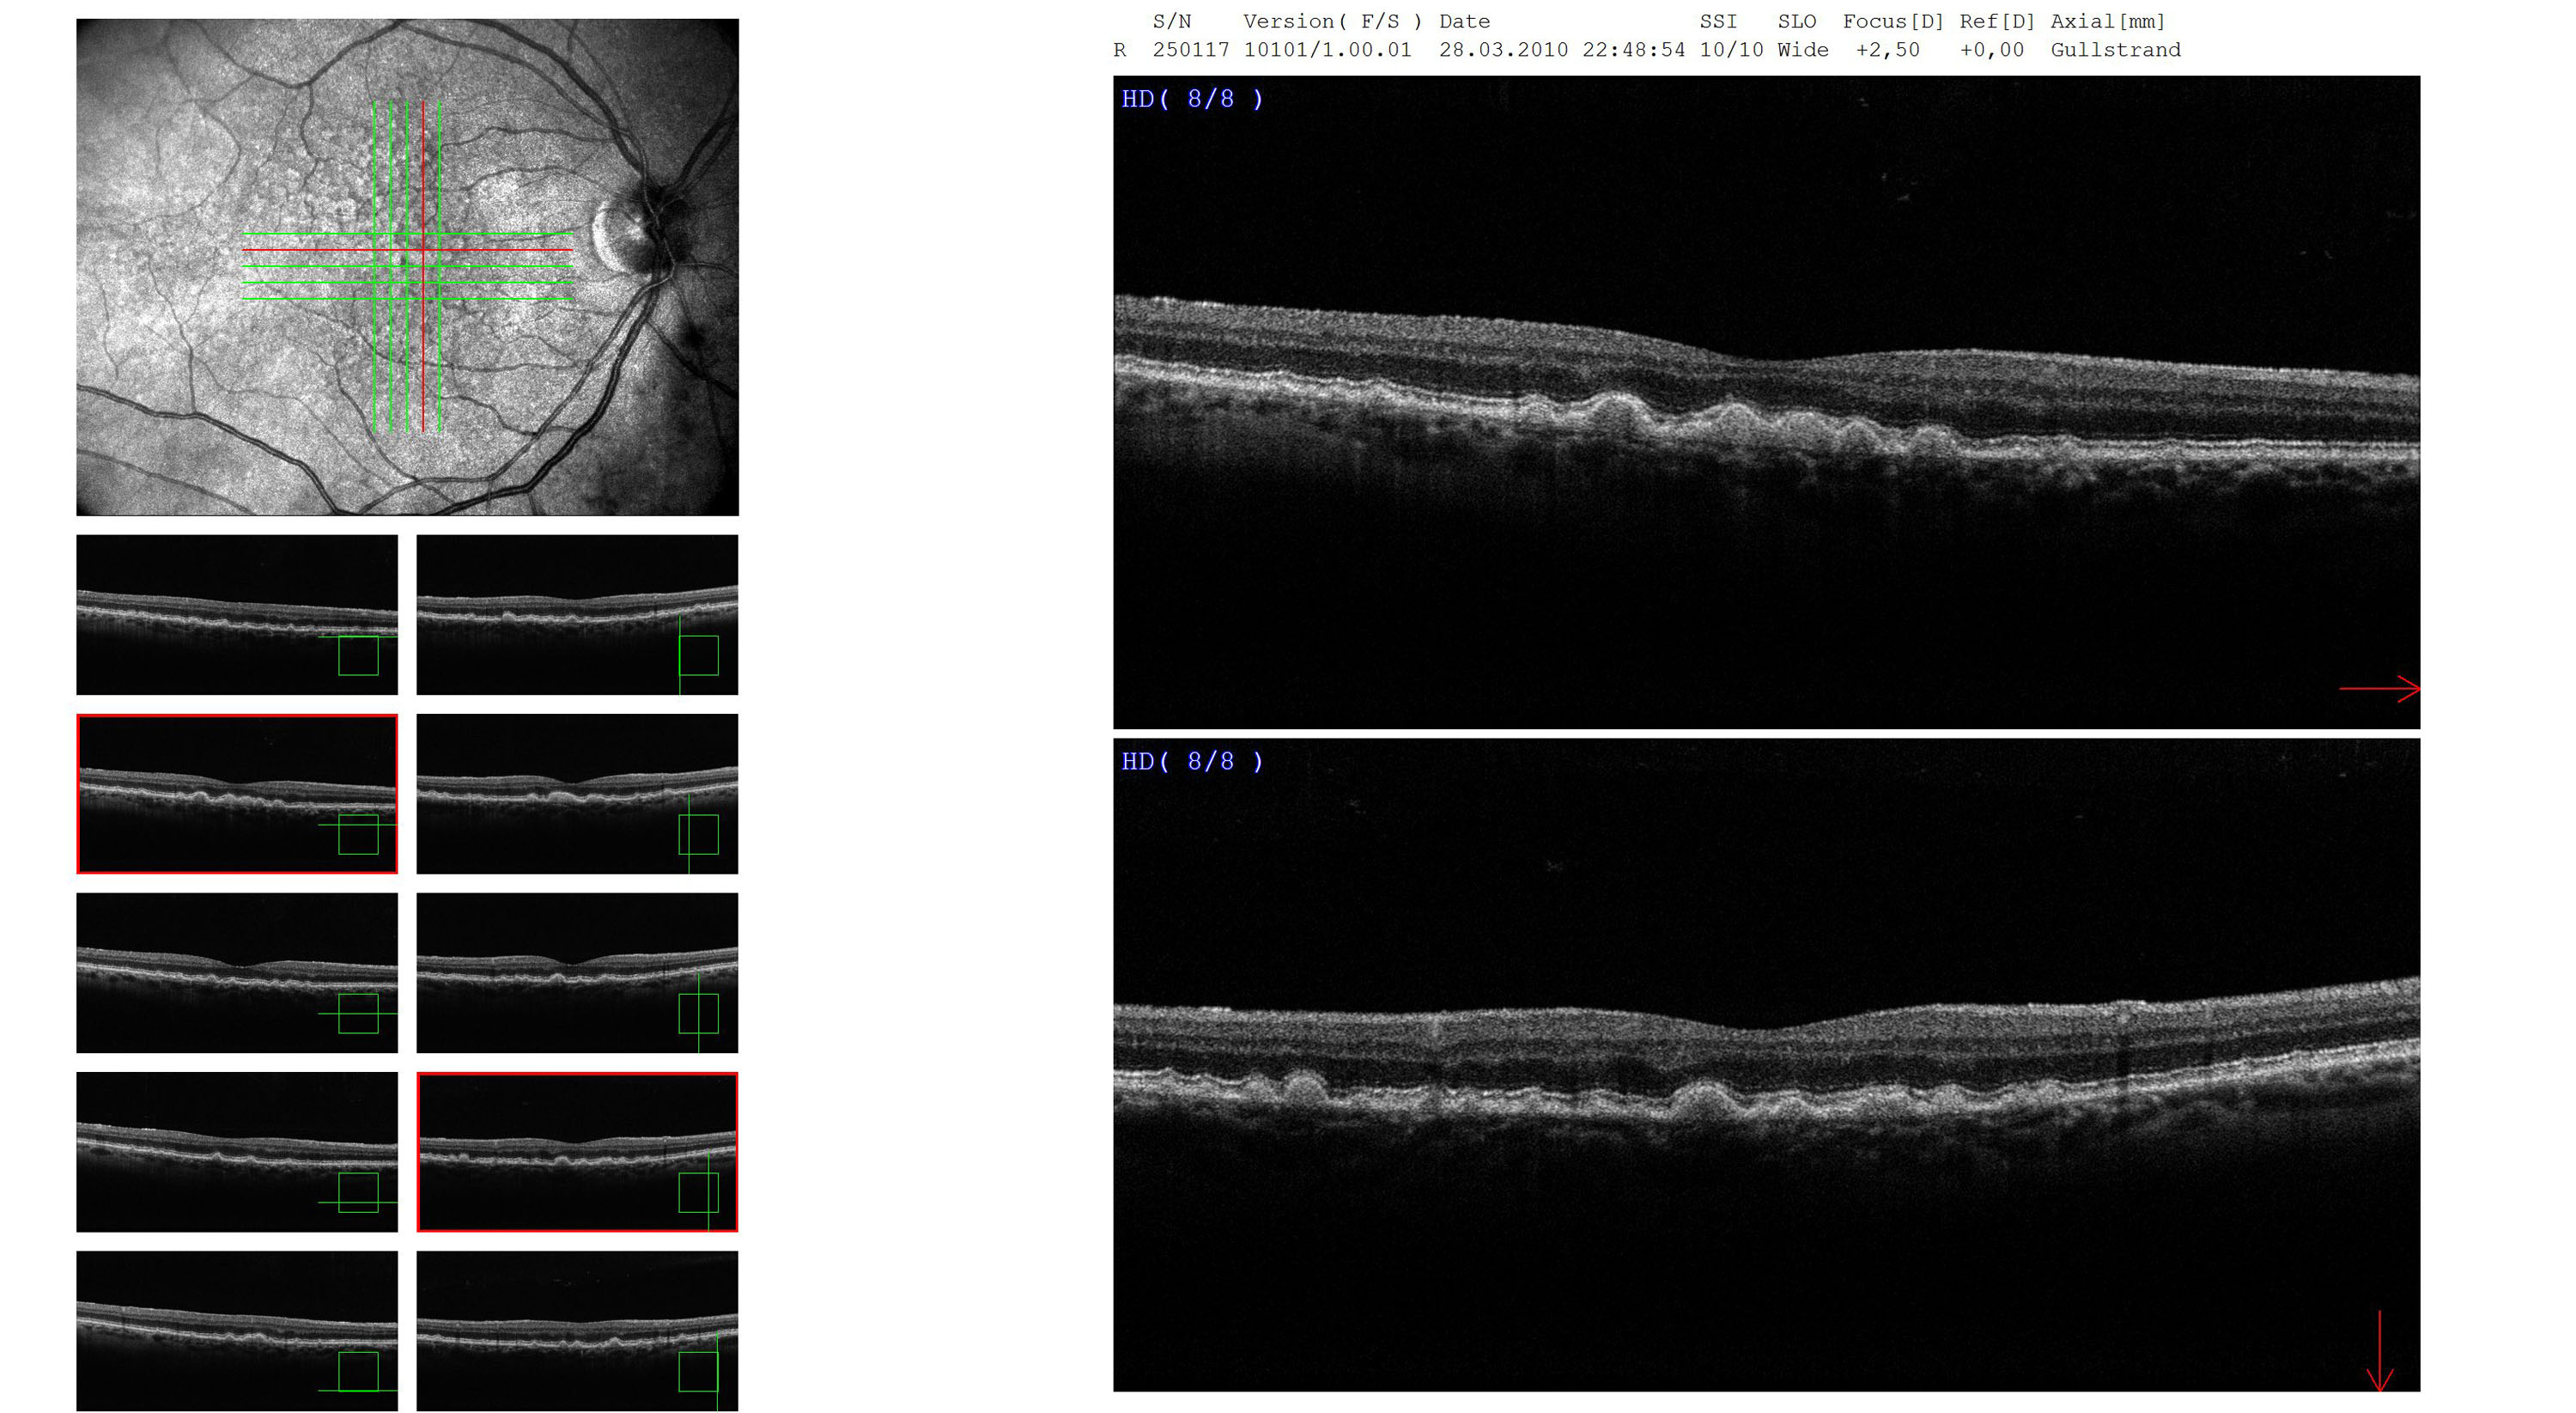Select the red-framed horizontal scan thumbnail
Viewport: 2576px width, 1413px height.
[x=237, y=794]
